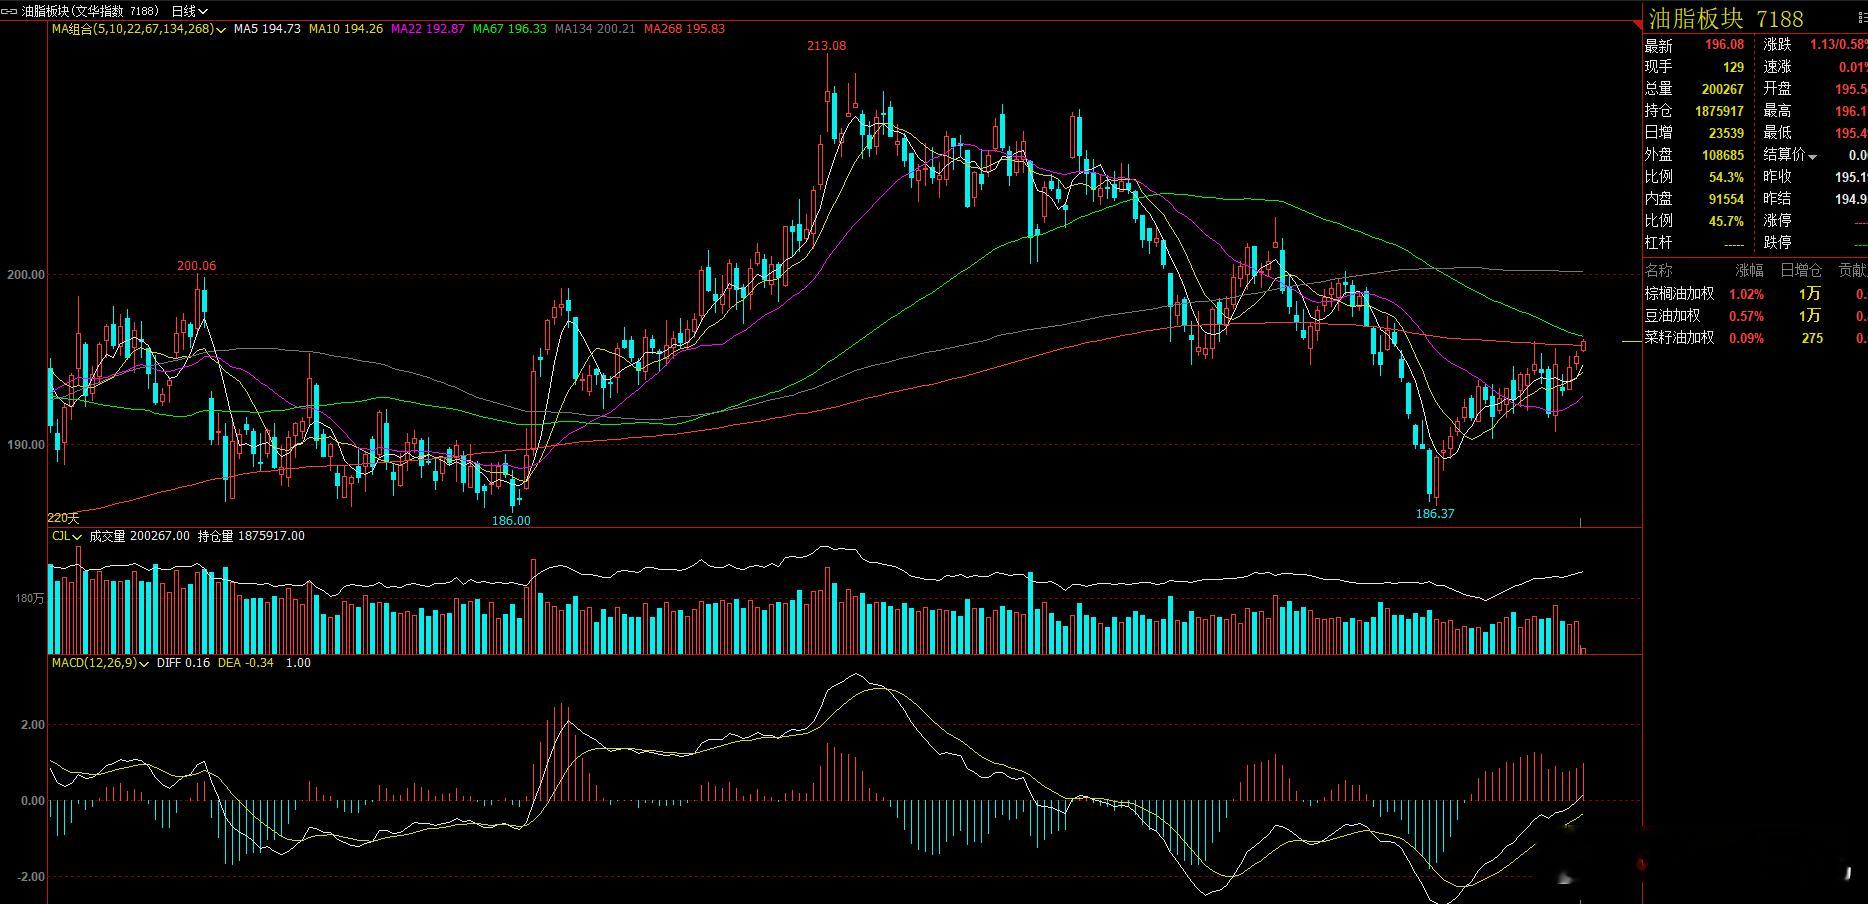Click the 总量 value 200267
Viewport: 1868px width, 904px height.
tap(1723, 89)
